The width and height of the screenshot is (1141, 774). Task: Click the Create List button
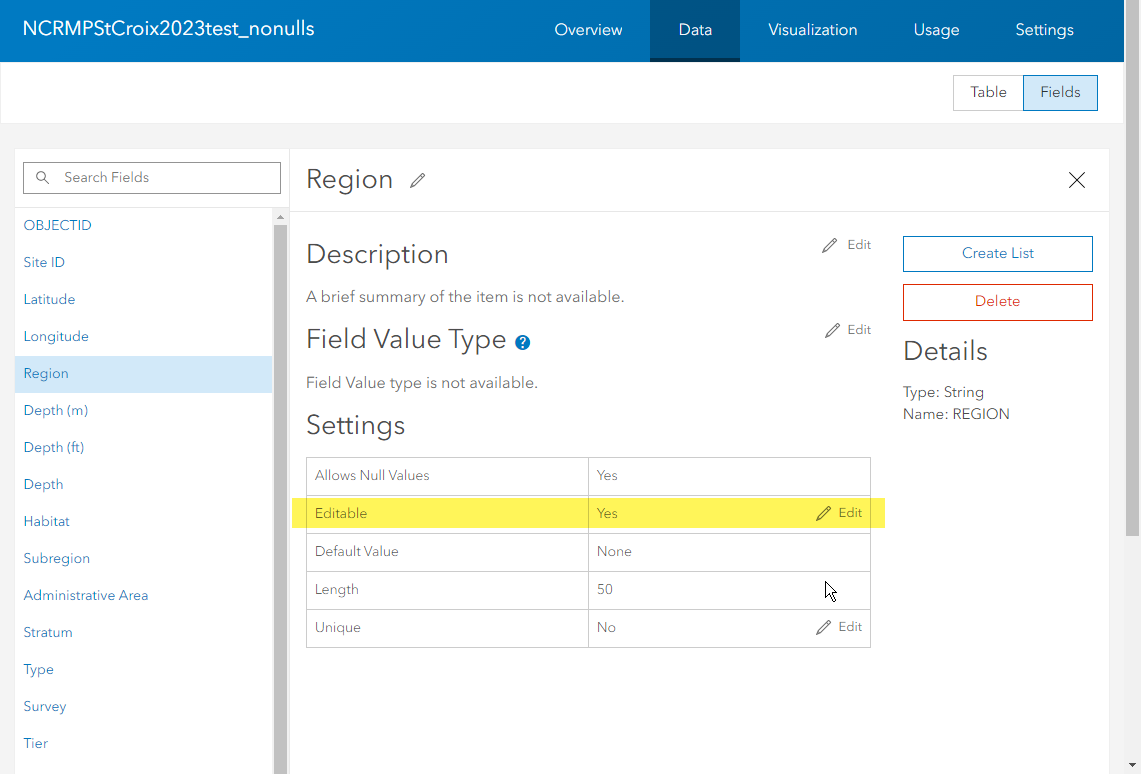pos(997,254)
